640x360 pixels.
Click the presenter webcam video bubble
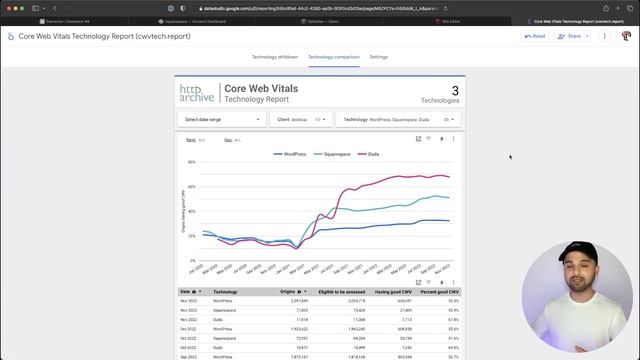(577, 296)
